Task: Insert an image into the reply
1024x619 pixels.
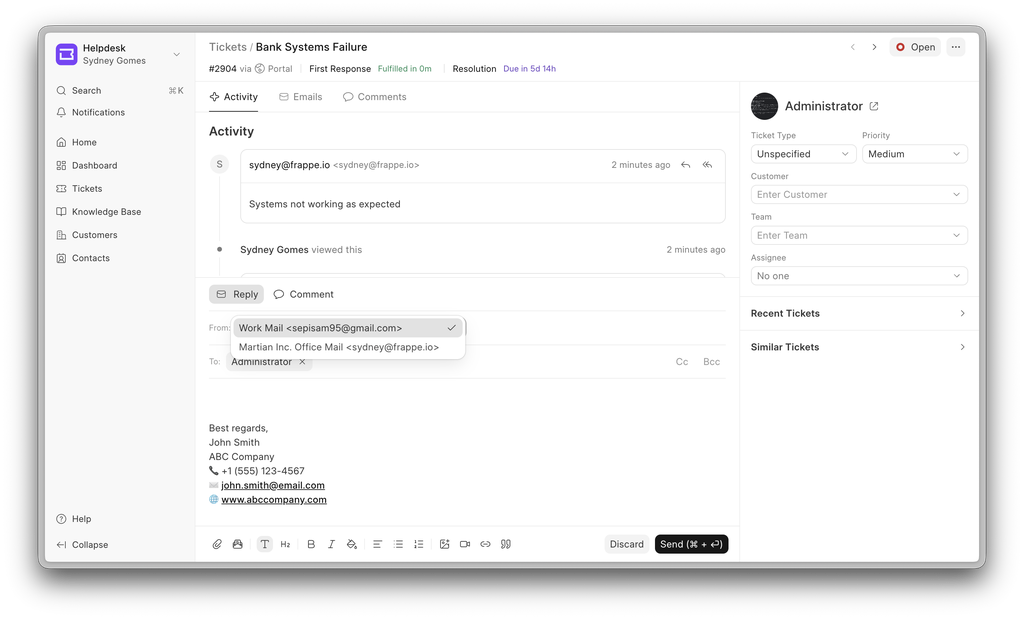Action: [444, 544]
